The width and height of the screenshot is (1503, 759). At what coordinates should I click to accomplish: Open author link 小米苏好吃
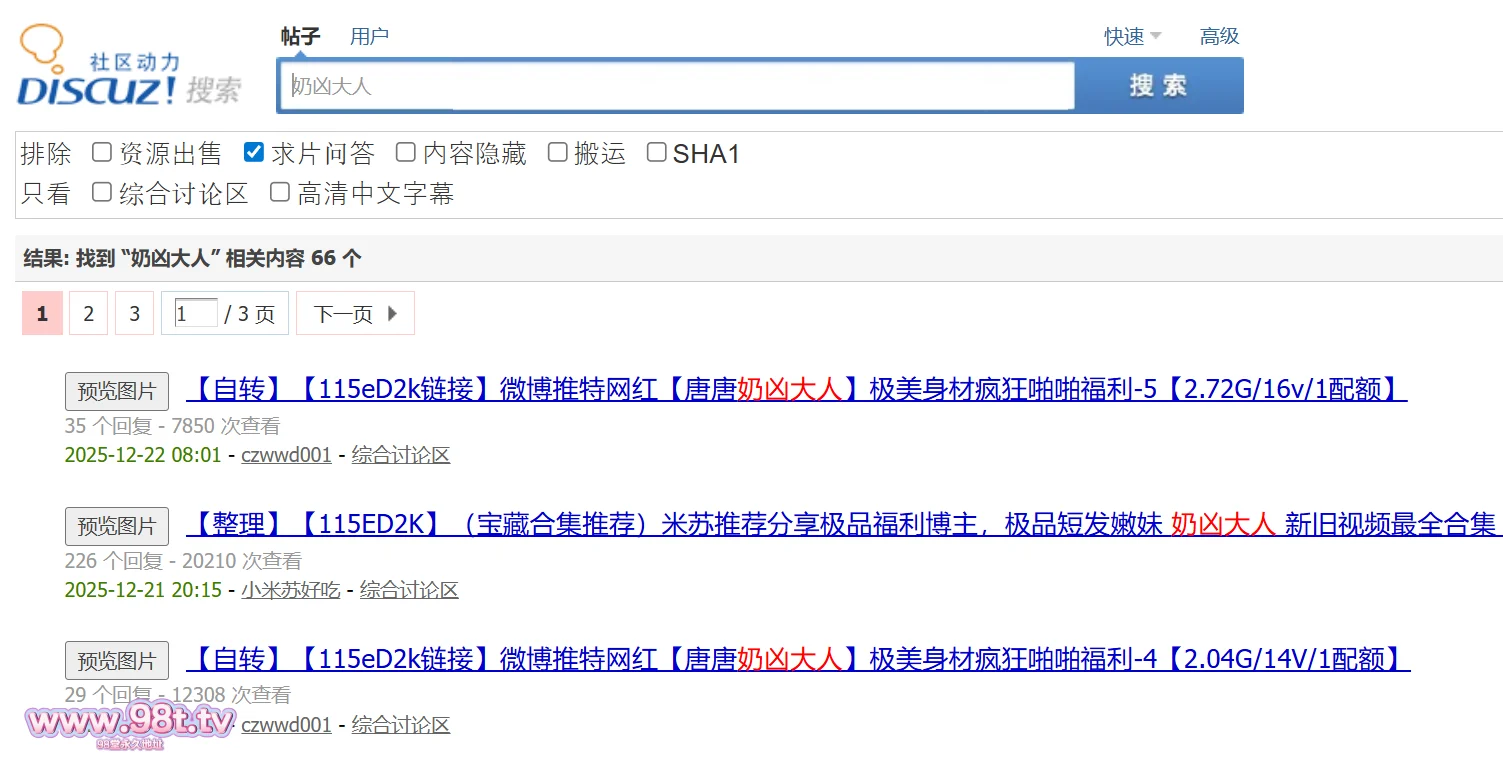(290, 590)
